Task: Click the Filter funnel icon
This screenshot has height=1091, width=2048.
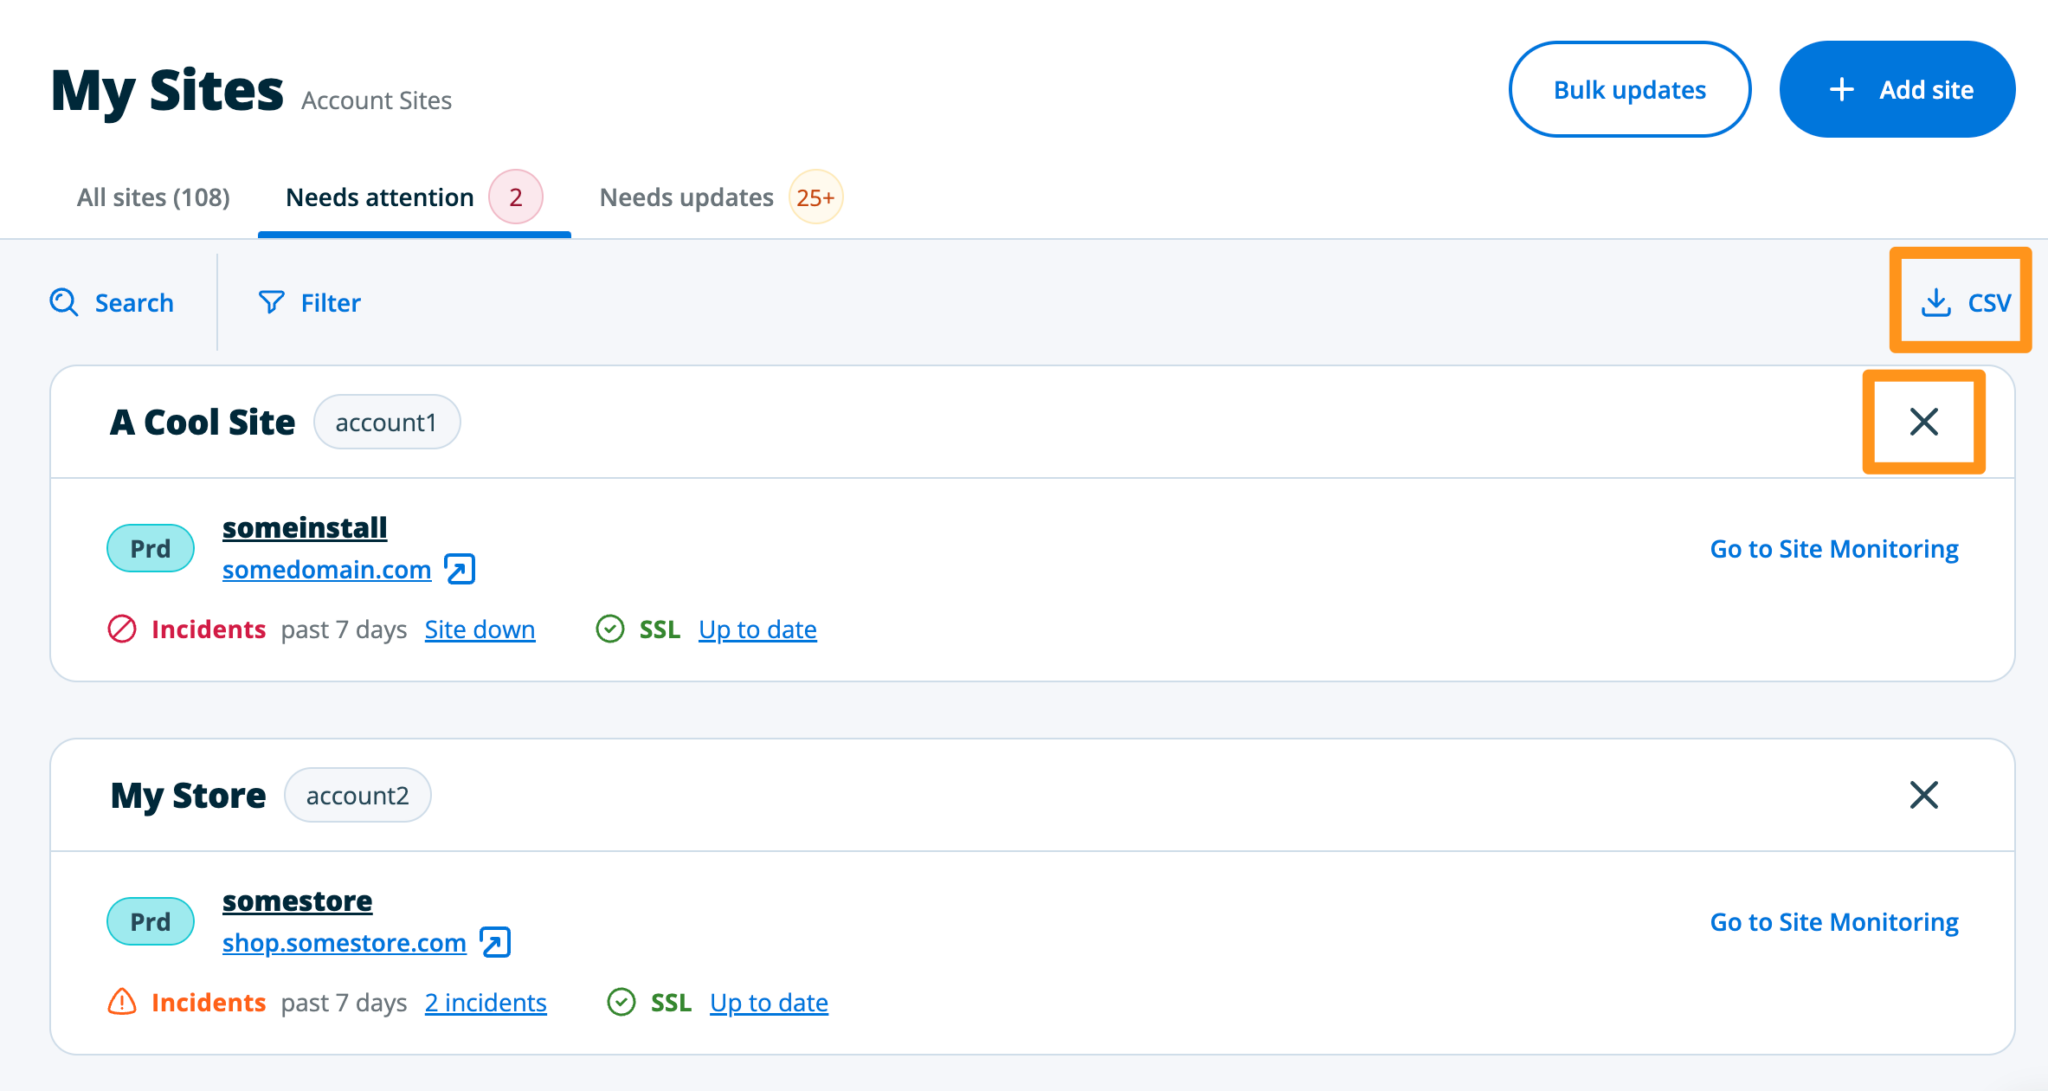Action: [271, 302]
